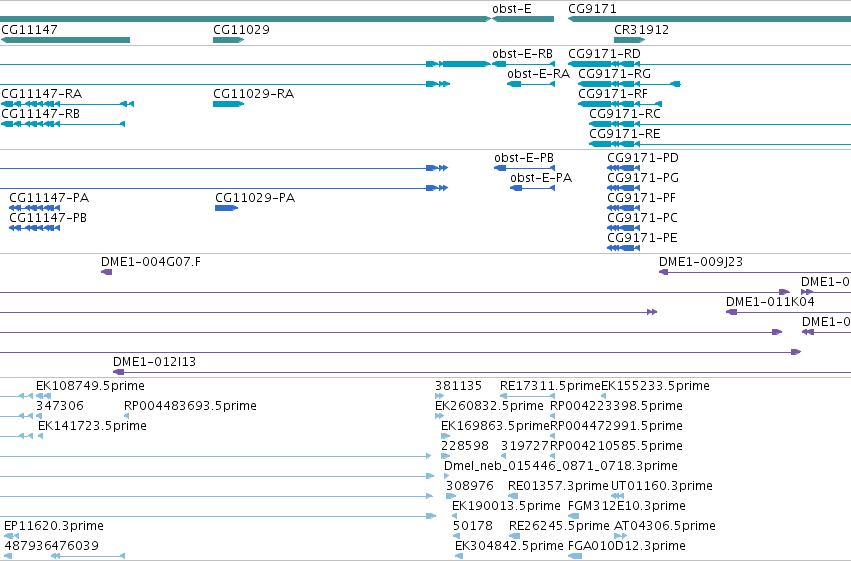Viewport: 851px width, 561px height.
Task: Select transcript CG11029-RA label
Action: (x=253, y=94)
